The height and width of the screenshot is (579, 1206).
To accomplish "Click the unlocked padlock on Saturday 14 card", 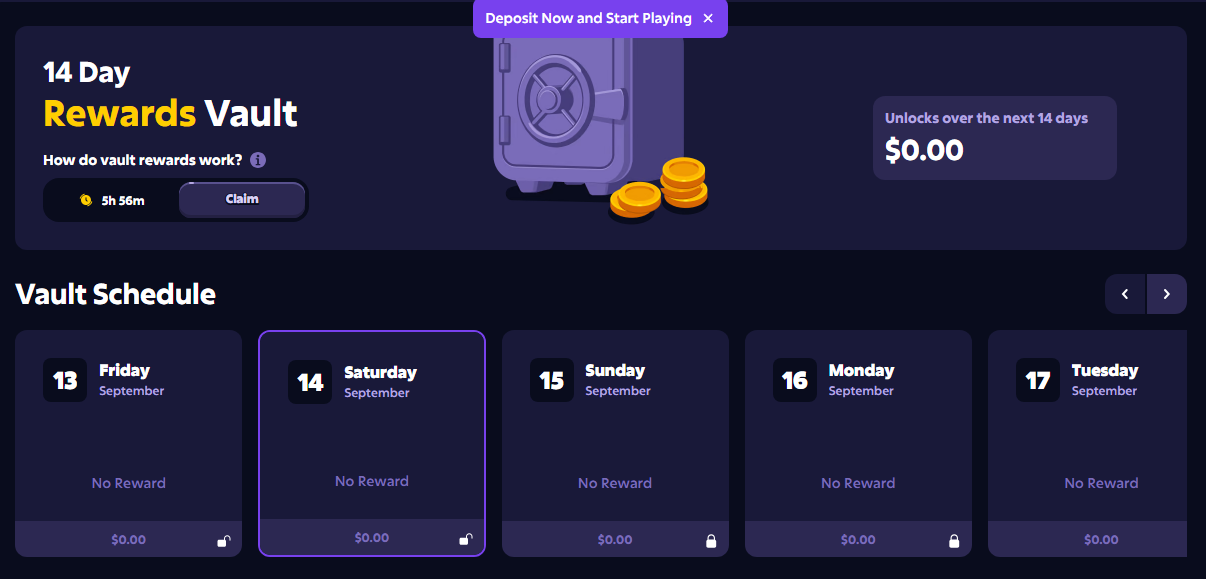I will pos(465,539).
